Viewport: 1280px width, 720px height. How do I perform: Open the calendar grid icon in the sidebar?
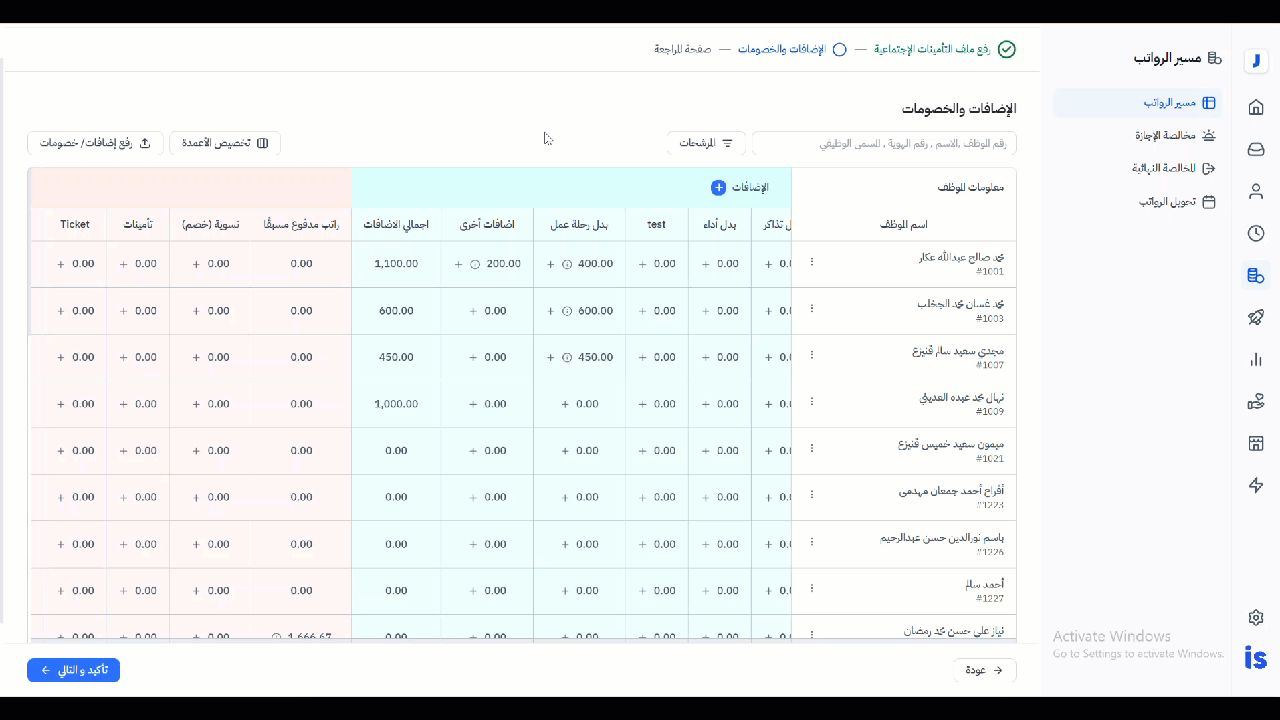(1256, 443)
